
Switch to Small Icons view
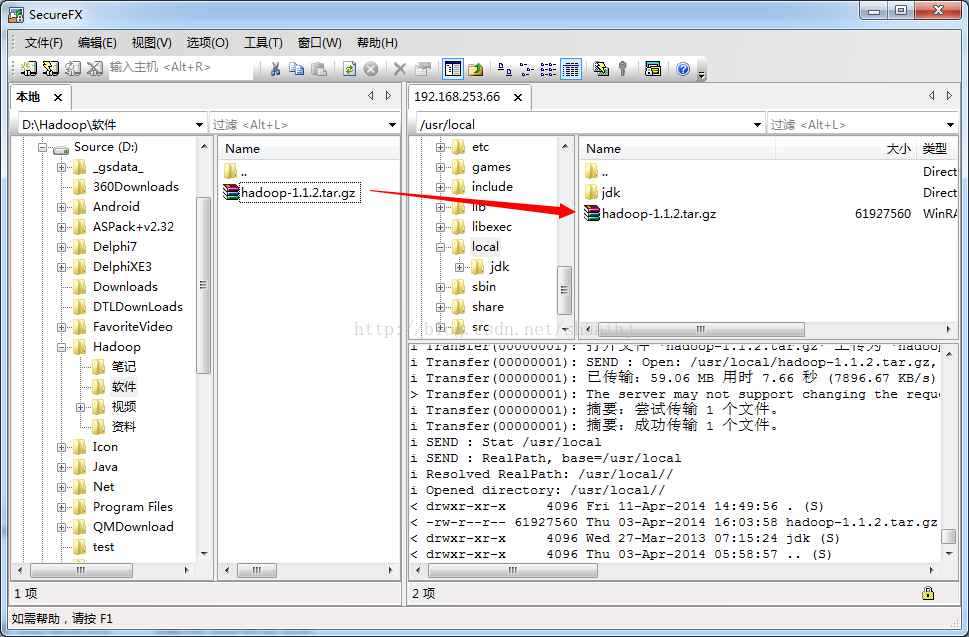coord(527,69)
